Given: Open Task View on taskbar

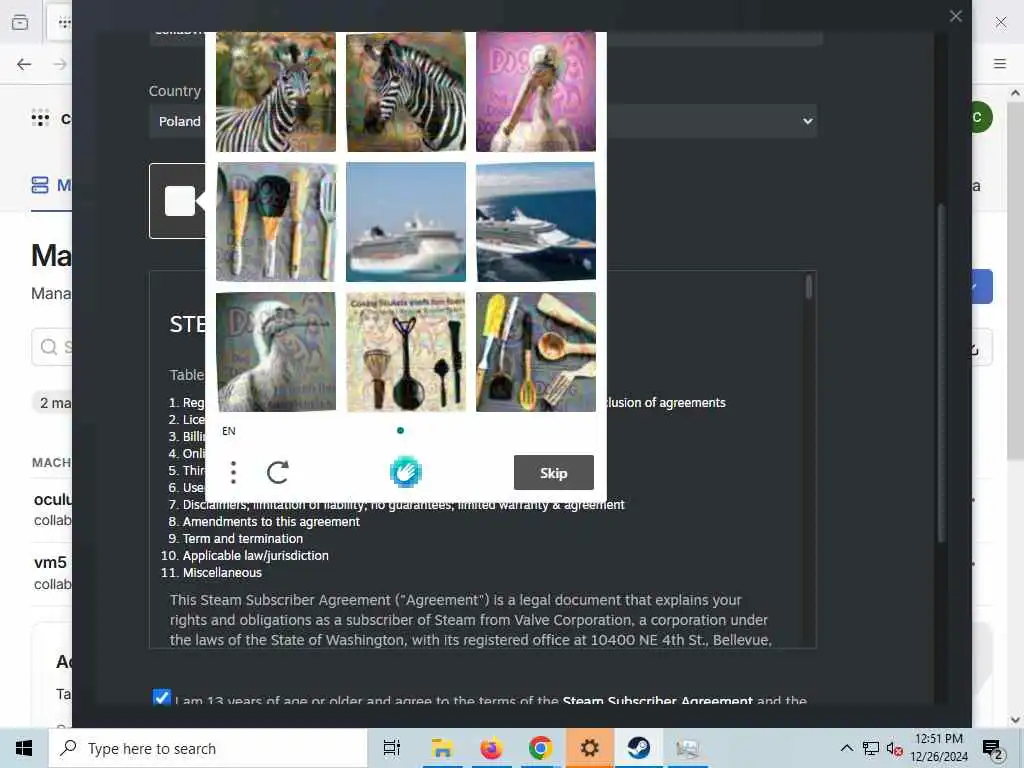Looking at the screenshot, I should click(x=392, y=748).
